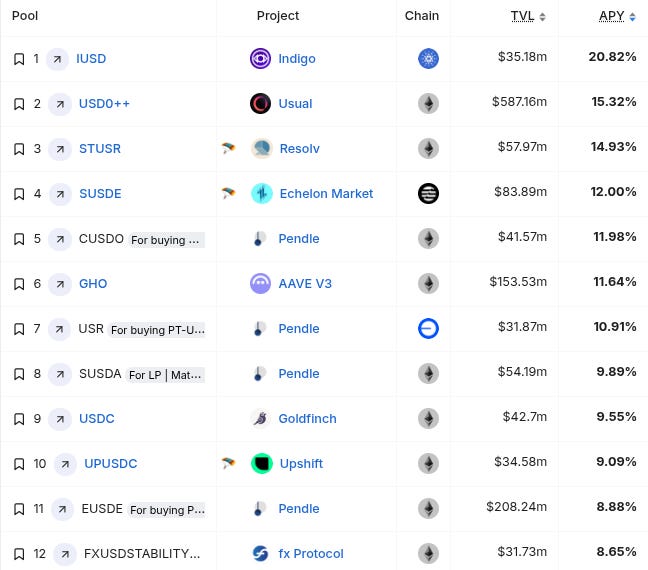
Task: Open external link arrow for EUSDE
Action: pos(62,510)
